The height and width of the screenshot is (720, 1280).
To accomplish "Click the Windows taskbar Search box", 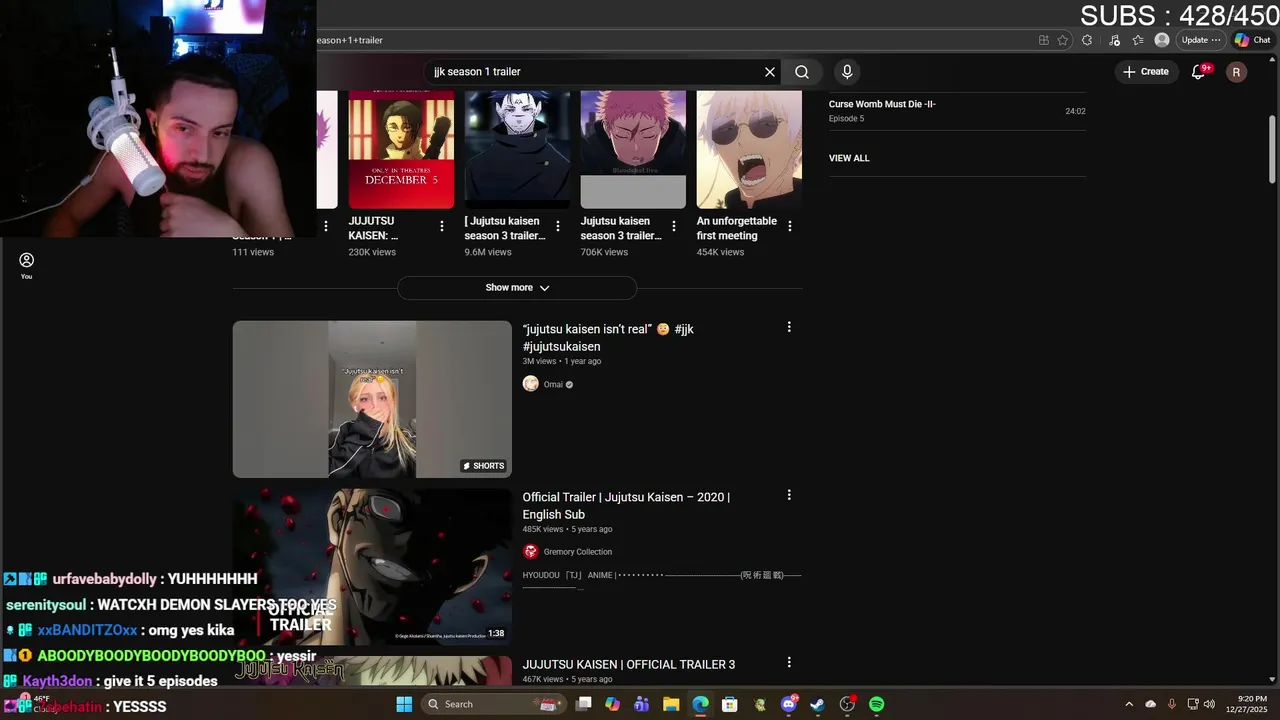I will (x=492, y=704).
